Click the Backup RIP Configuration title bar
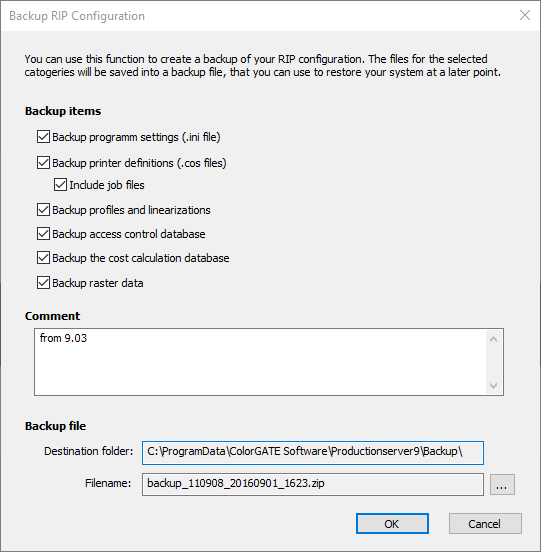This screenshot has height=552, width=541. coord(260,16)
